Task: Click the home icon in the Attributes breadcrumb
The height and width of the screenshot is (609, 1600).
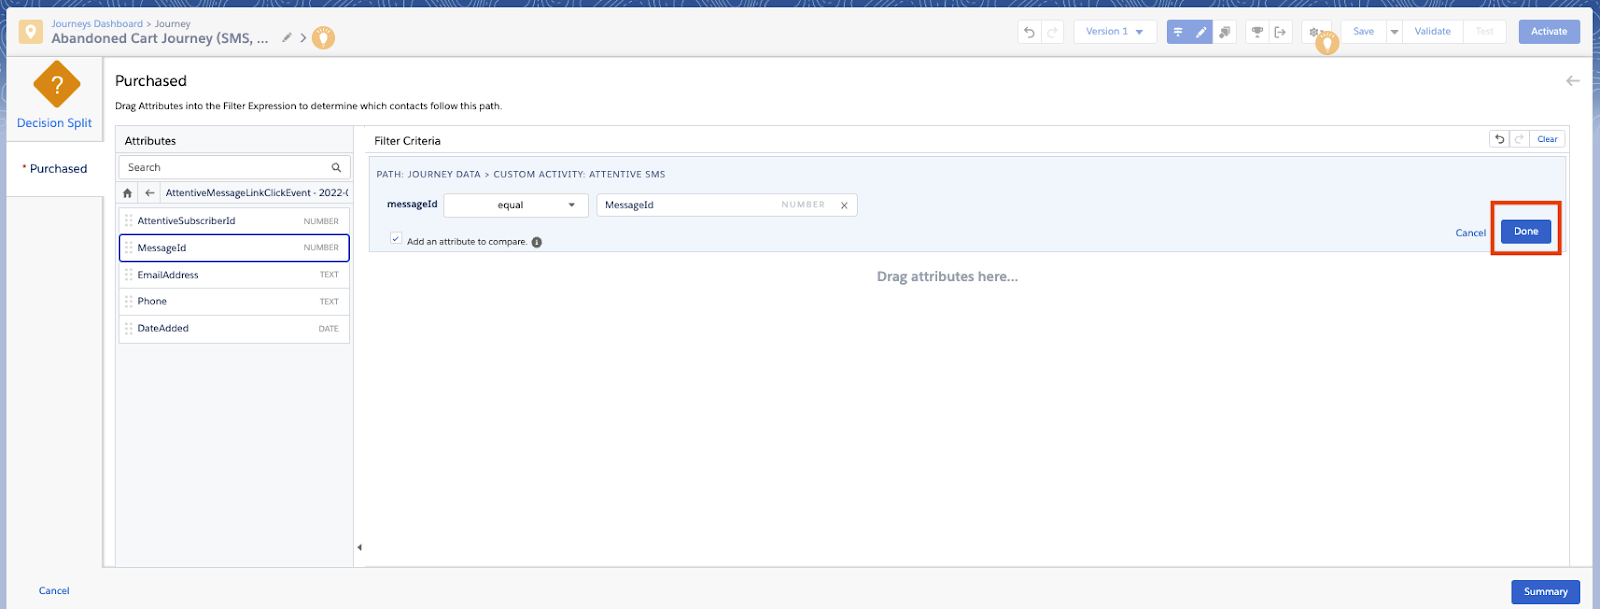Action: coord(127,193)
